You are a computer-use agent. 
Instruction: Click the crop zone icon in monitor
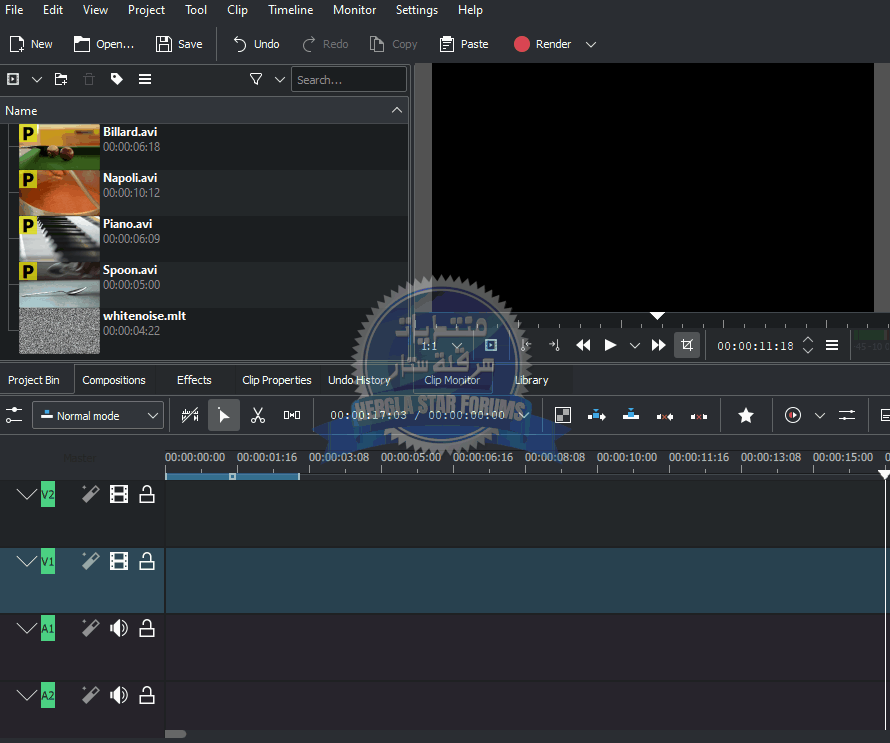tap(686, 345)
